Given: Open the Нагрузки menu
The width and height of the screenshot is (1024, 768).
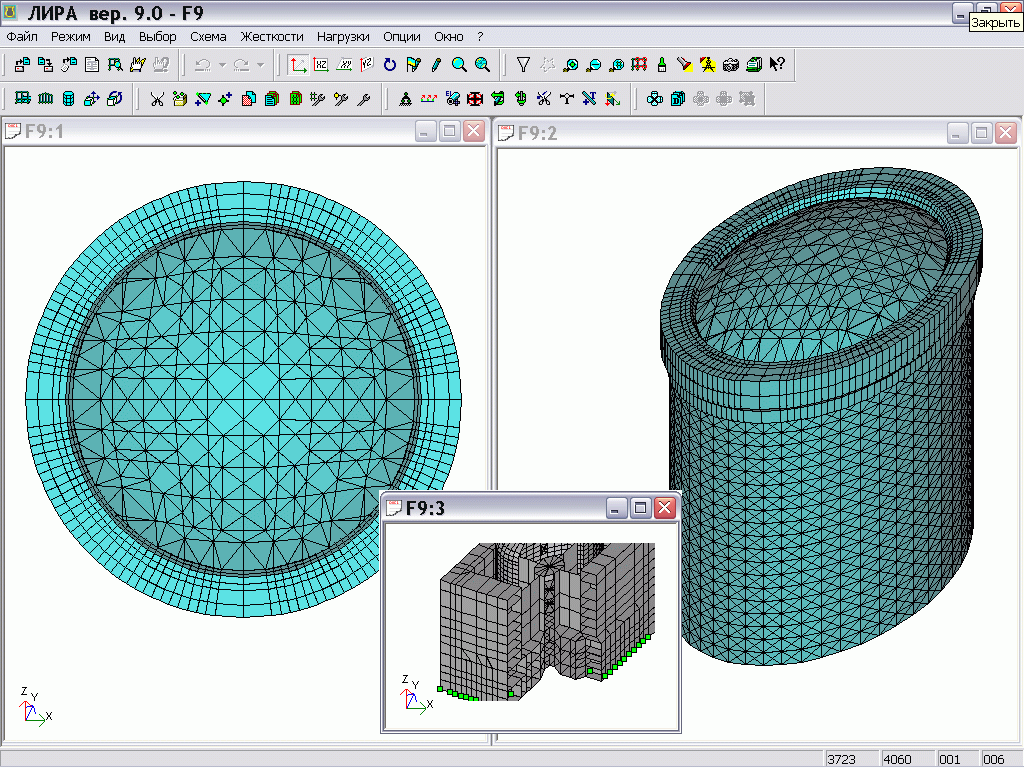Looking at the screenshot, I should (343, 36).
